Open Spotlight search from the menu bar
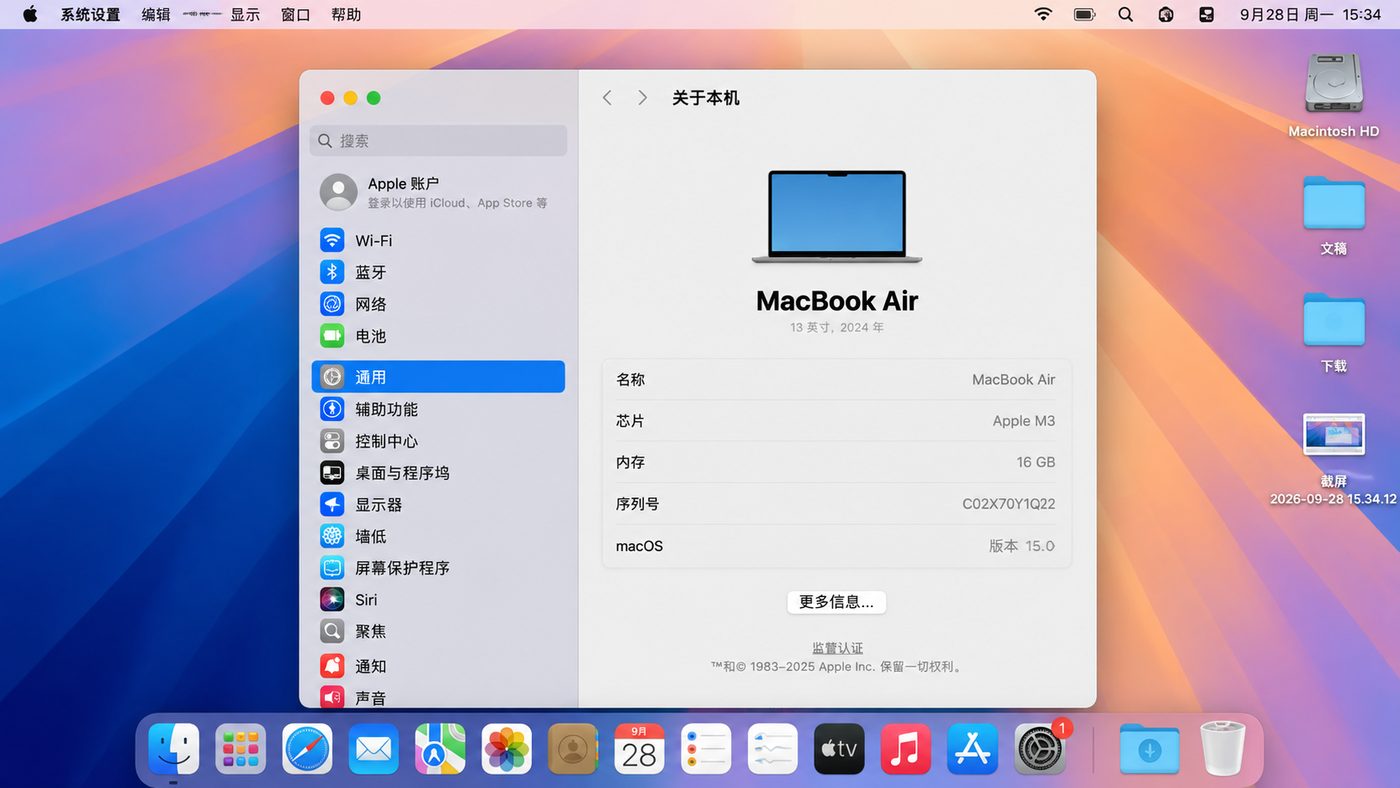1400x788 pixels. click(x=1126, y=14)
